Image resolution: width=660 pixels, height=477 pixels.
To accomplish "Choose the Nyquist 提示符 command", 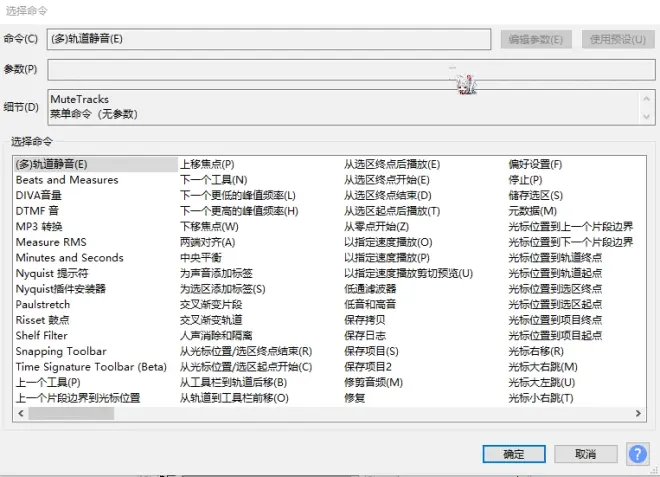I will coord(52,273).
